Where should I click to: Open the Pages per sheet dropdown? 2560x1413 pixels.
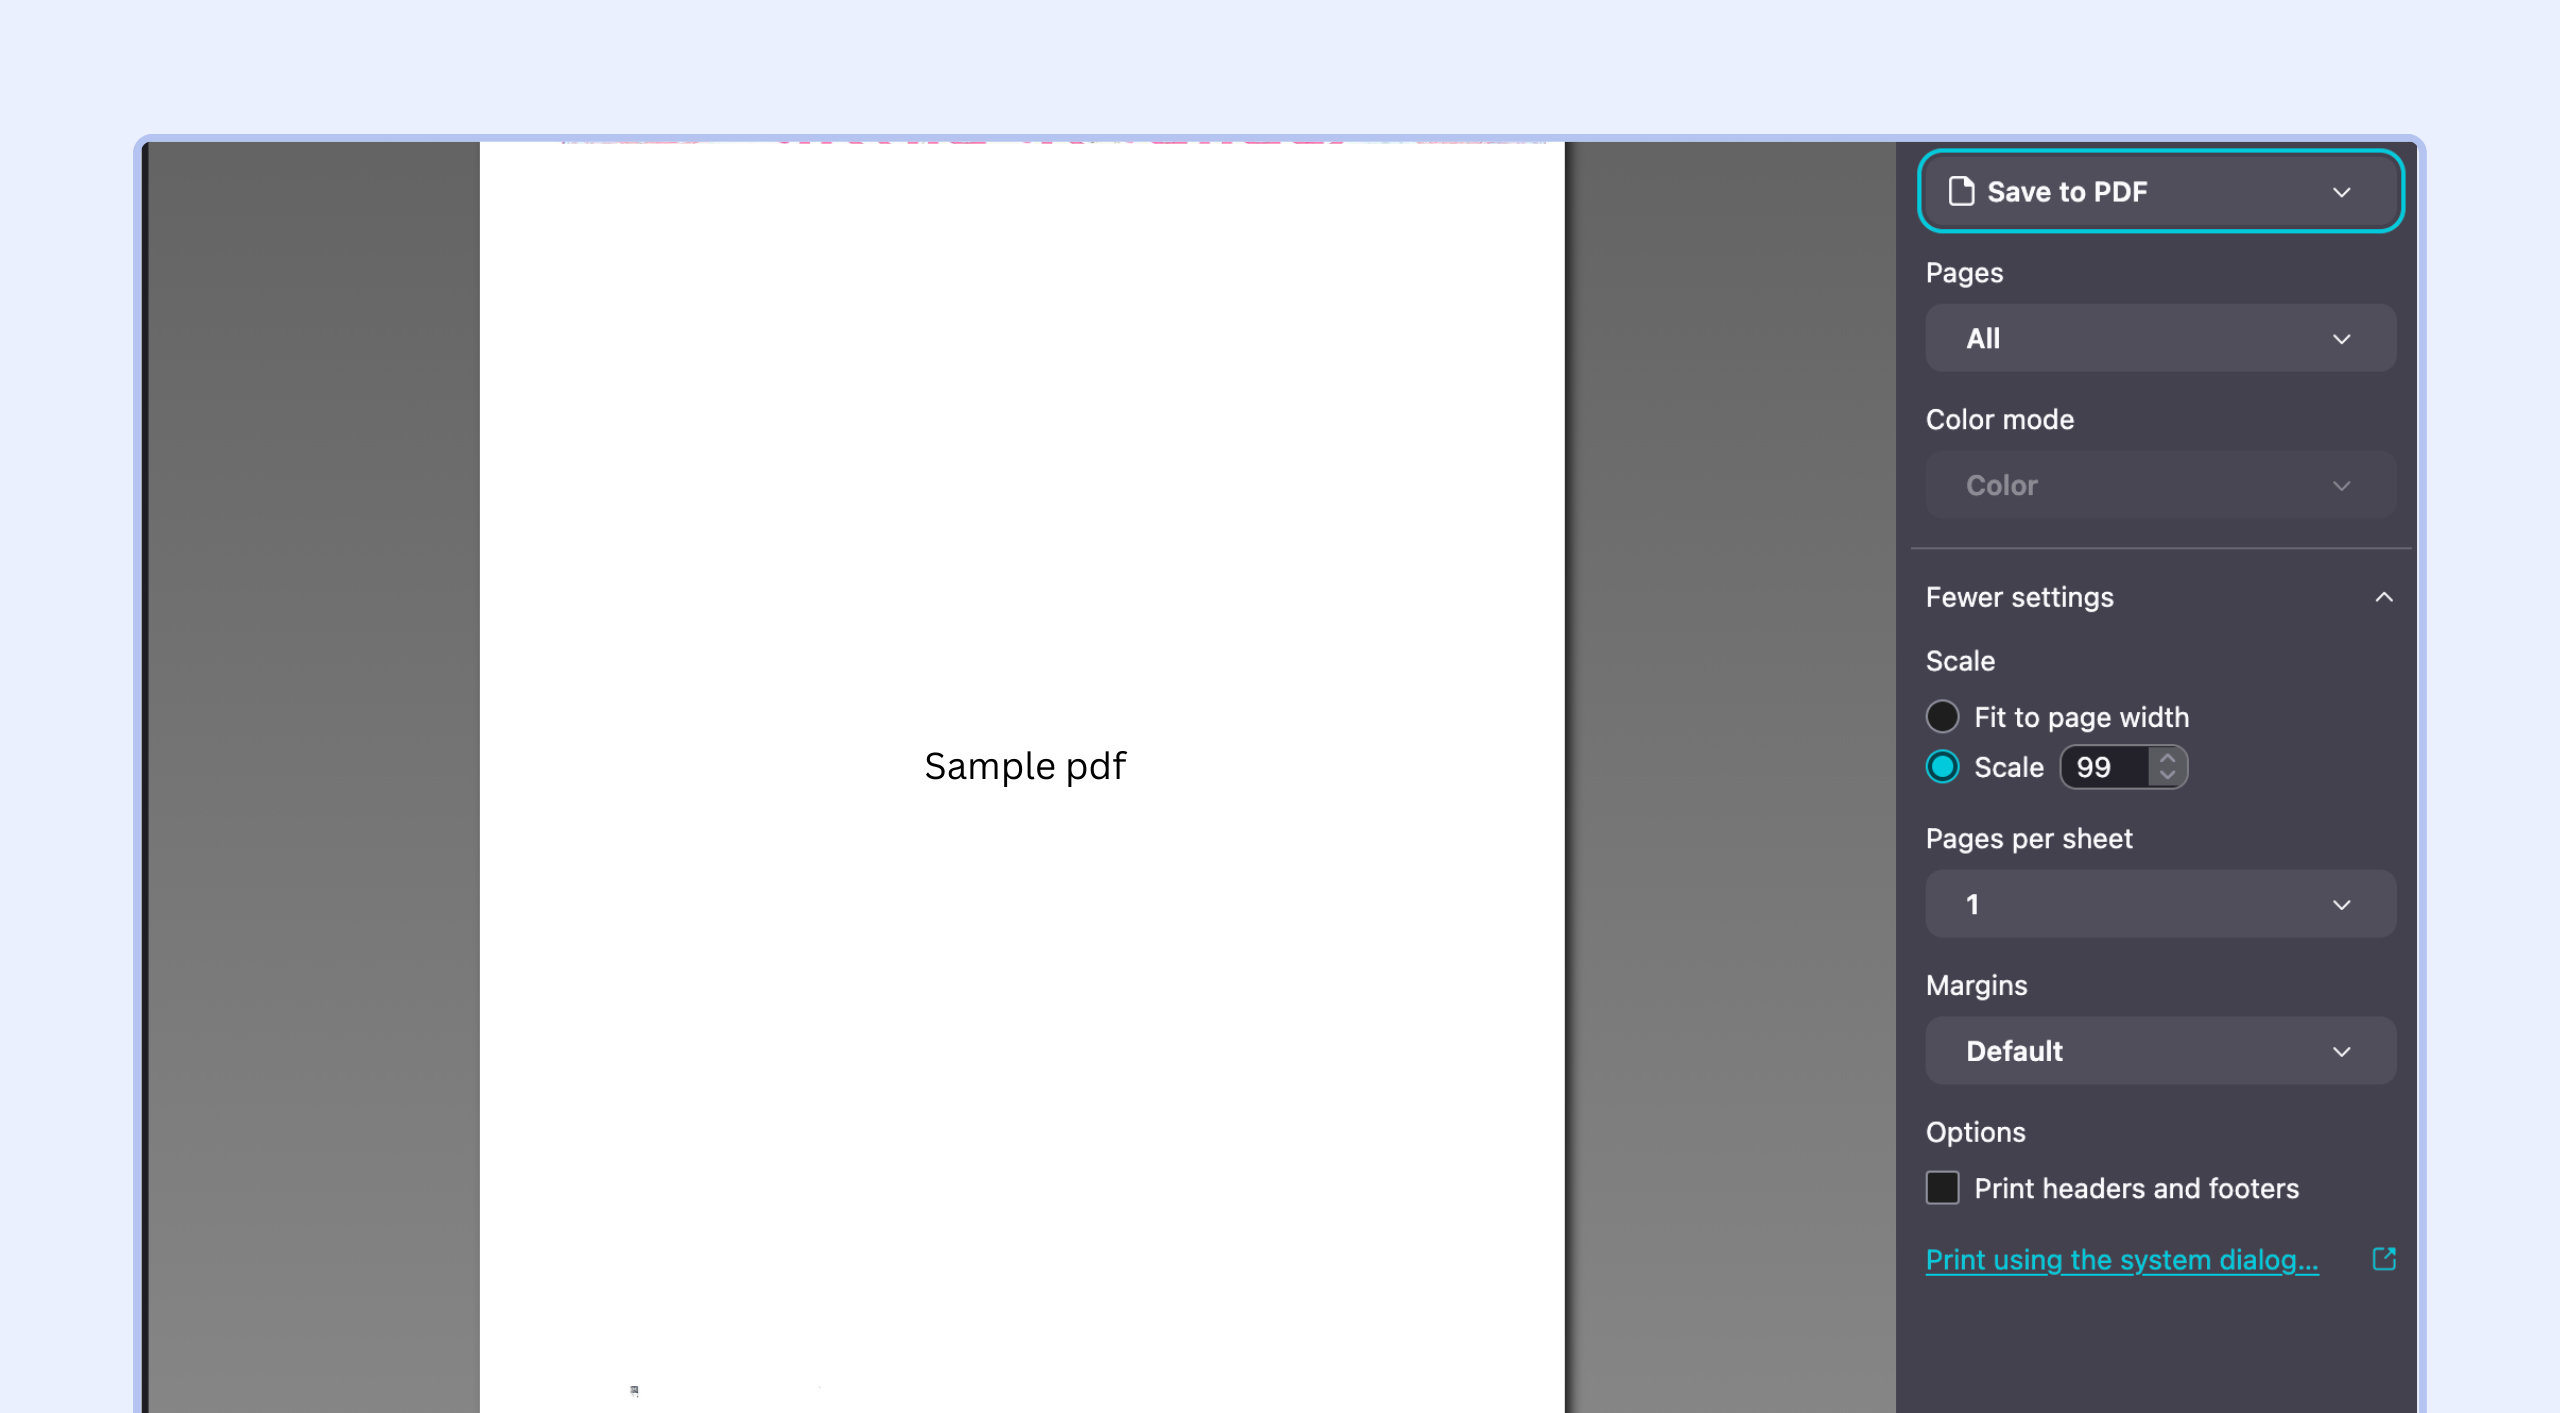2160,904
